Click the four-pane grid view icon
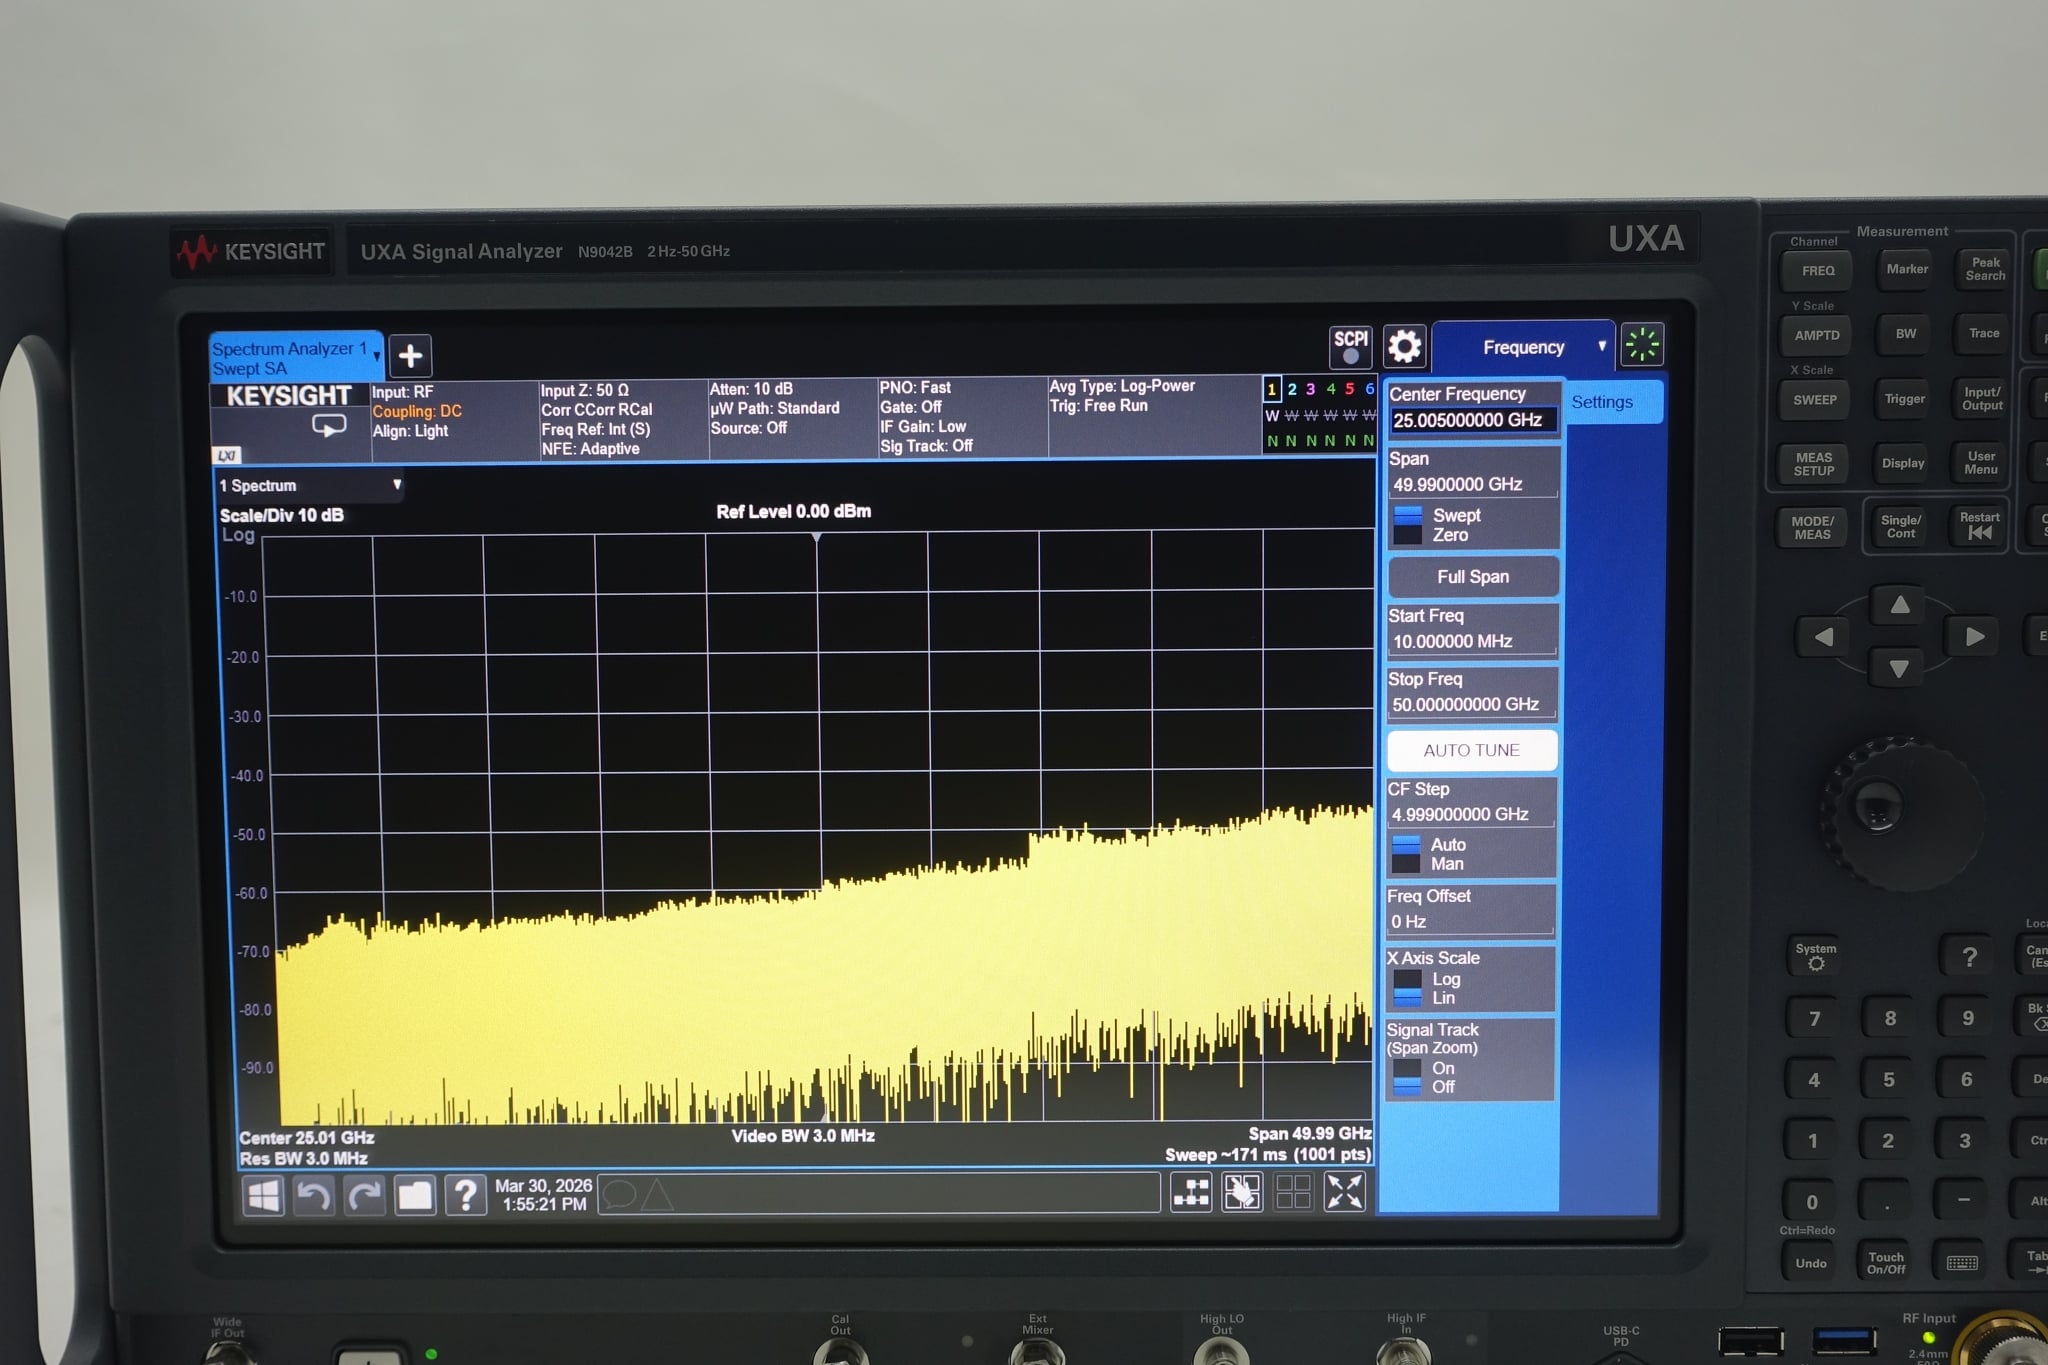The height and width of the screenshot is (1365, 2048). point(1293,1192)
